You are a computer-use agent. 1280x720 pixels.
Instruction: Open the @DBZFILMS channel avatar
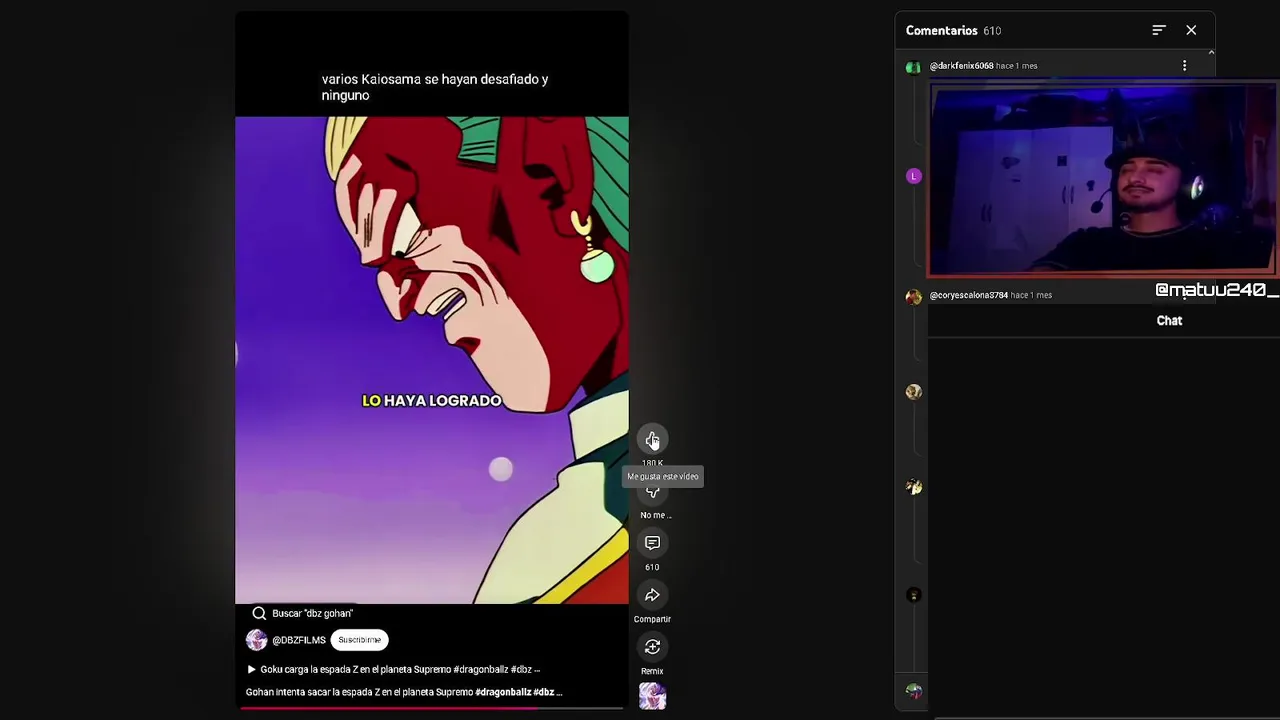[257, 640]
